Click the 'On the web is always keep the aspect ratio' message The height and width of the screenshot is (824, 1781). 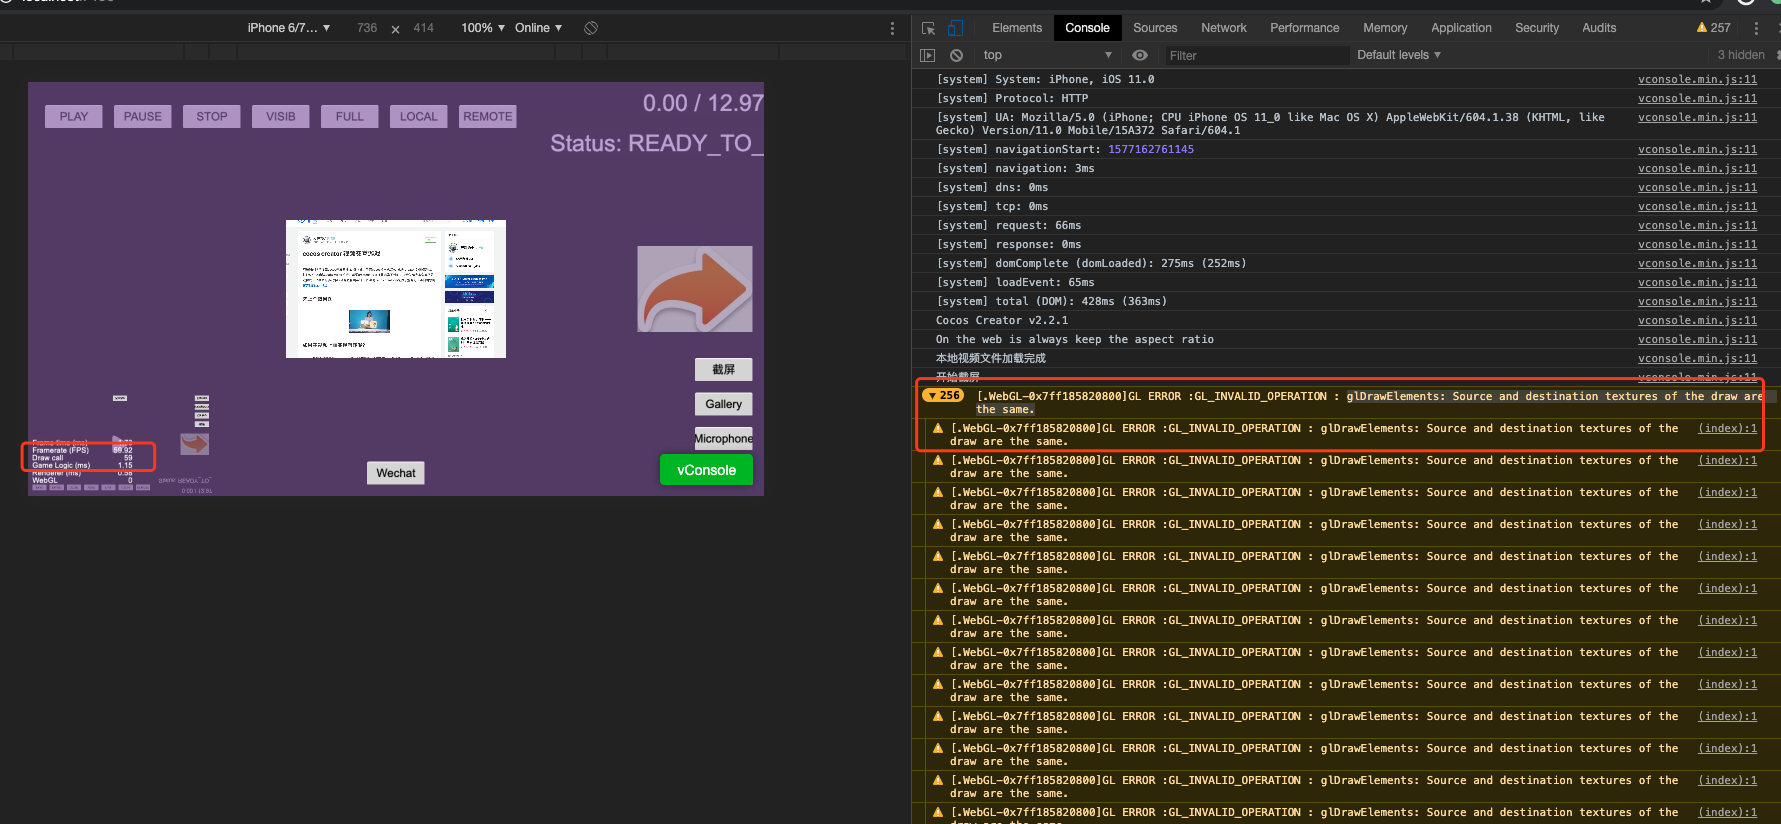(1075, 340)
